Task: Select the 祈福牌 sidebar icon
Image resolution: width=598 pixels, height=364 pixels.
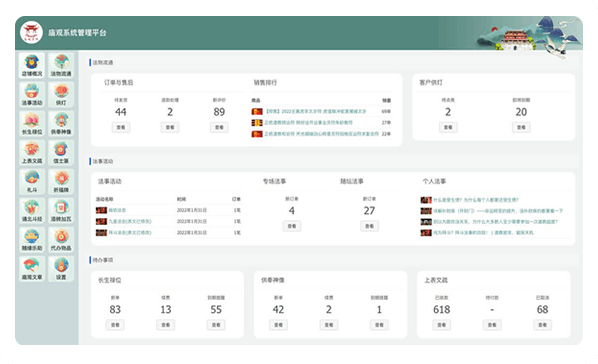Action: point(61,182)
